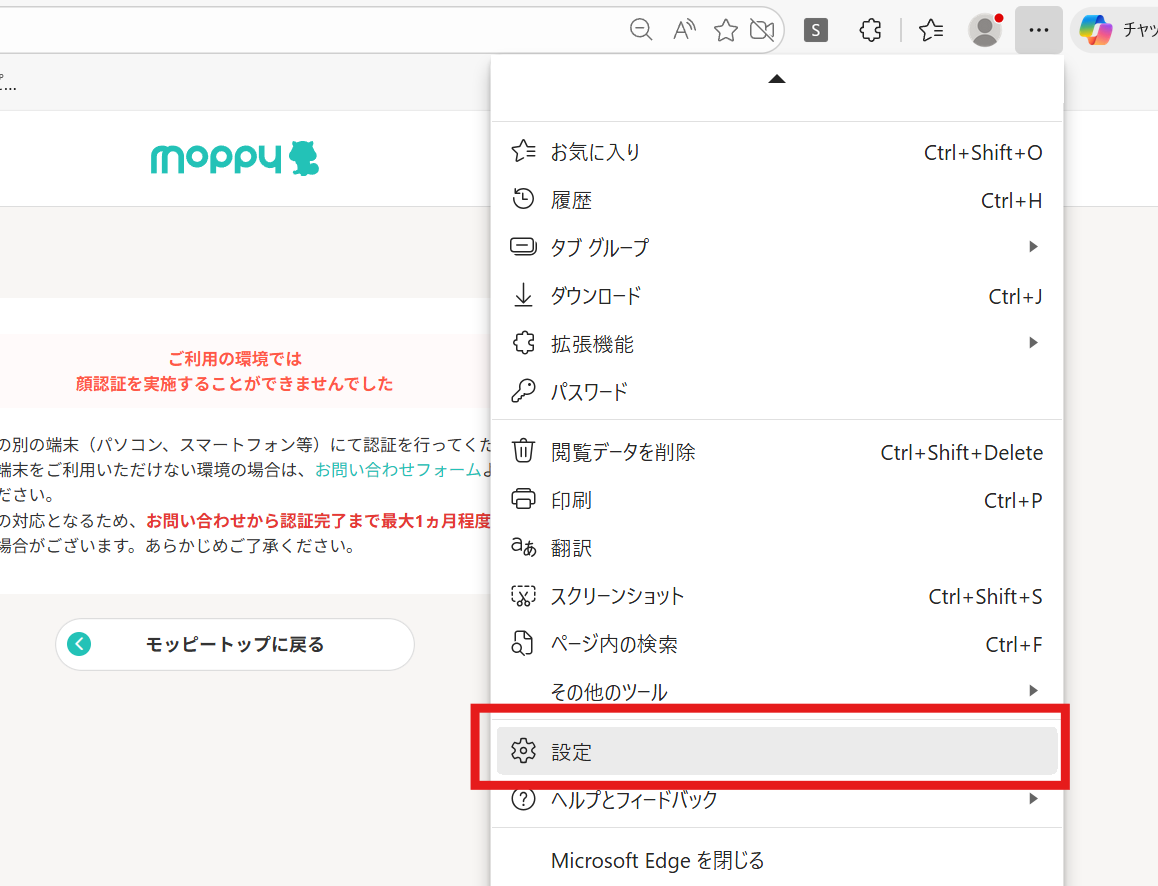Image resolution: width=1158 pixels, height=886 pixels.
Task: Open the favorites list toolbar icon
Action: pyautogui.click(x=931, y=30)
